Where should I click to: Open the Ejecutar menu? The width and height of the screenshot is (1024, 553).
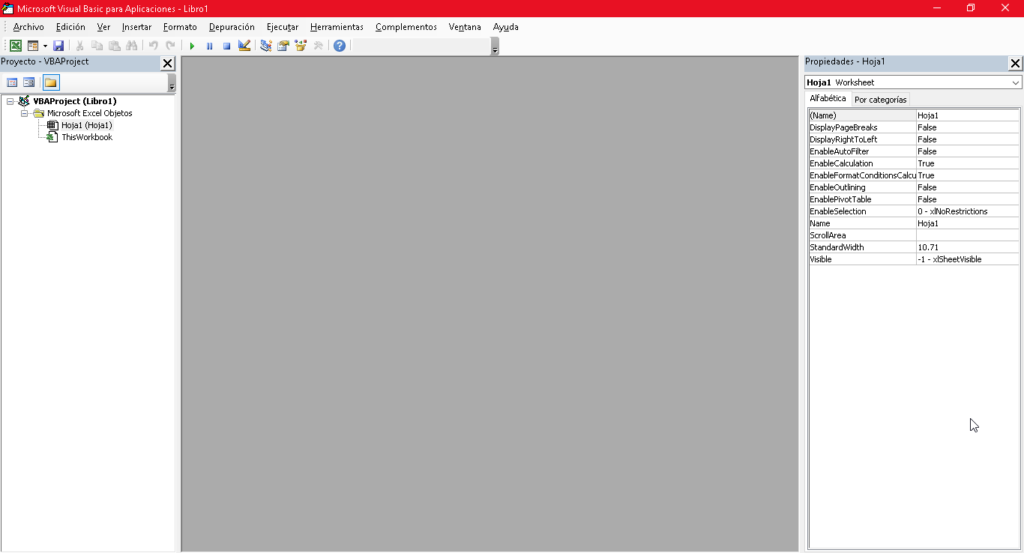pyautogui.click(x=282, y=27)
